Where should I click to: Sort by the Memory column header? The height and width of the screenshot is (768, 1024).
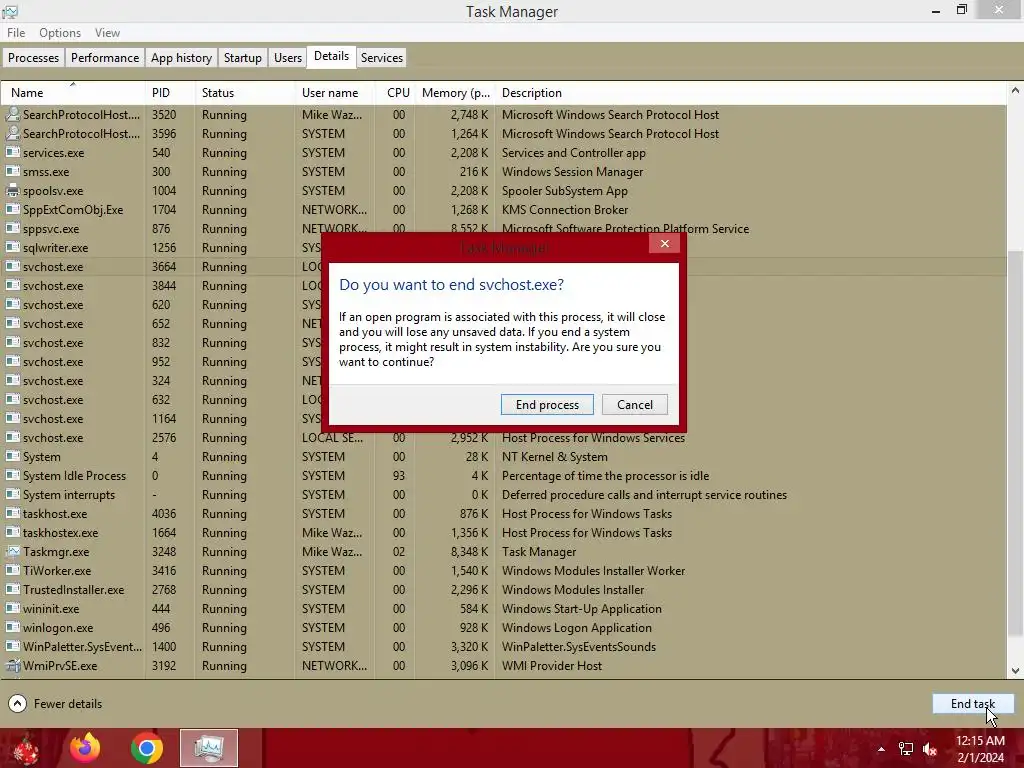tap(455, 93)
